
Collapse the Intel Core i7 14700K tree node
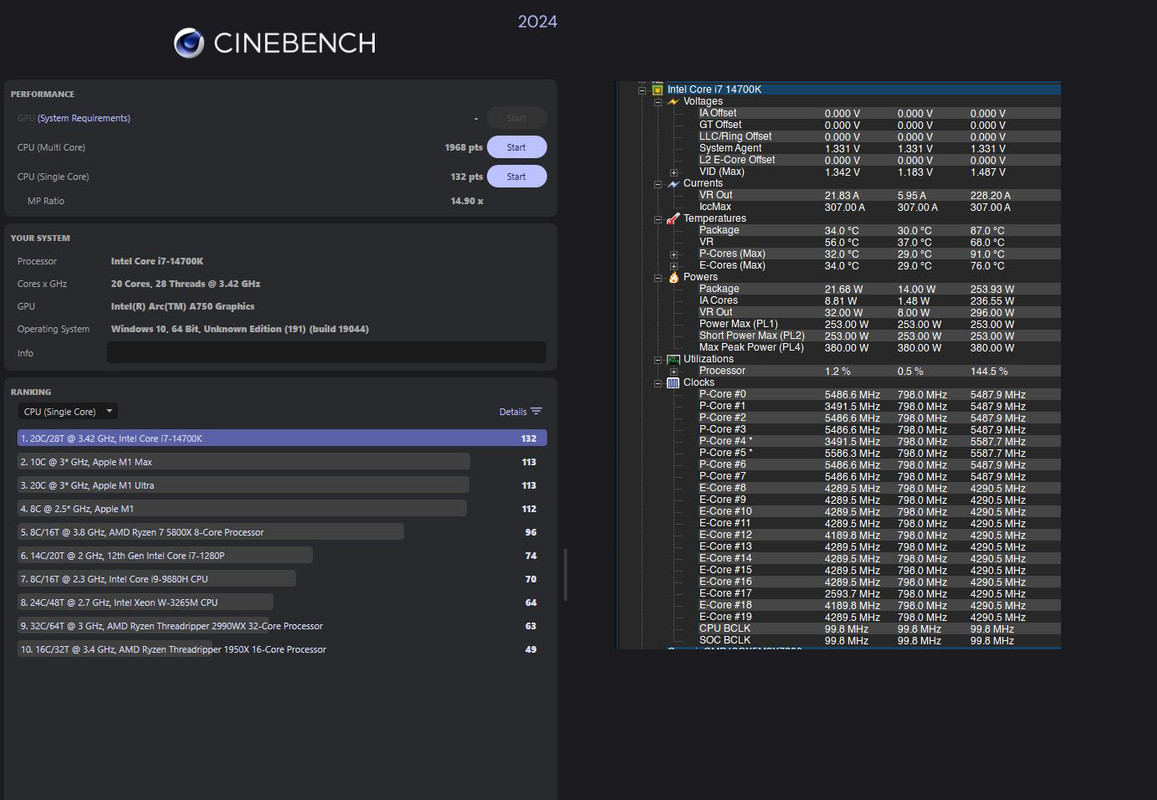click(x=642, y=90)
